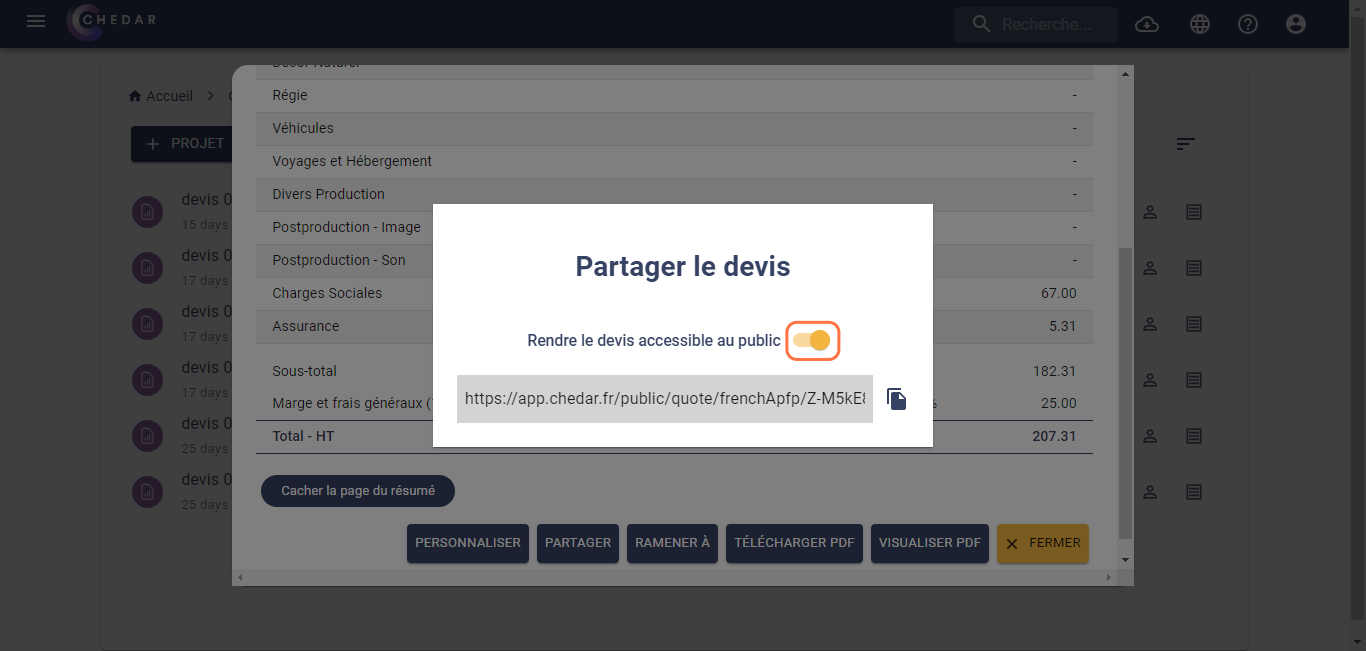Click the + PROJET button
The image size is (1366, 651).
182,144
